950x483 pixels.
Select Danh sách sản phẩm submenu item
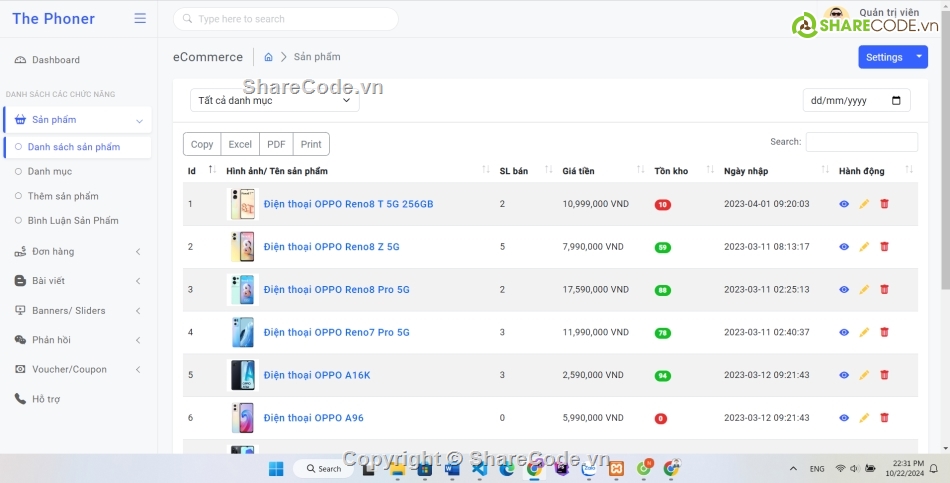(78, 147)
